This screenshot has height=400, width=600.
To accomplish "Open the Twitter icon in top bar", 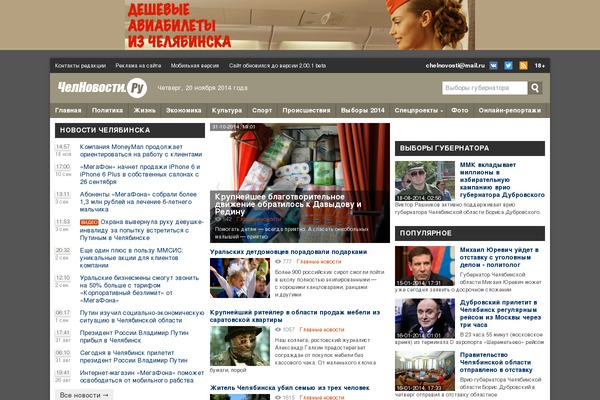I will click(508, 65).
